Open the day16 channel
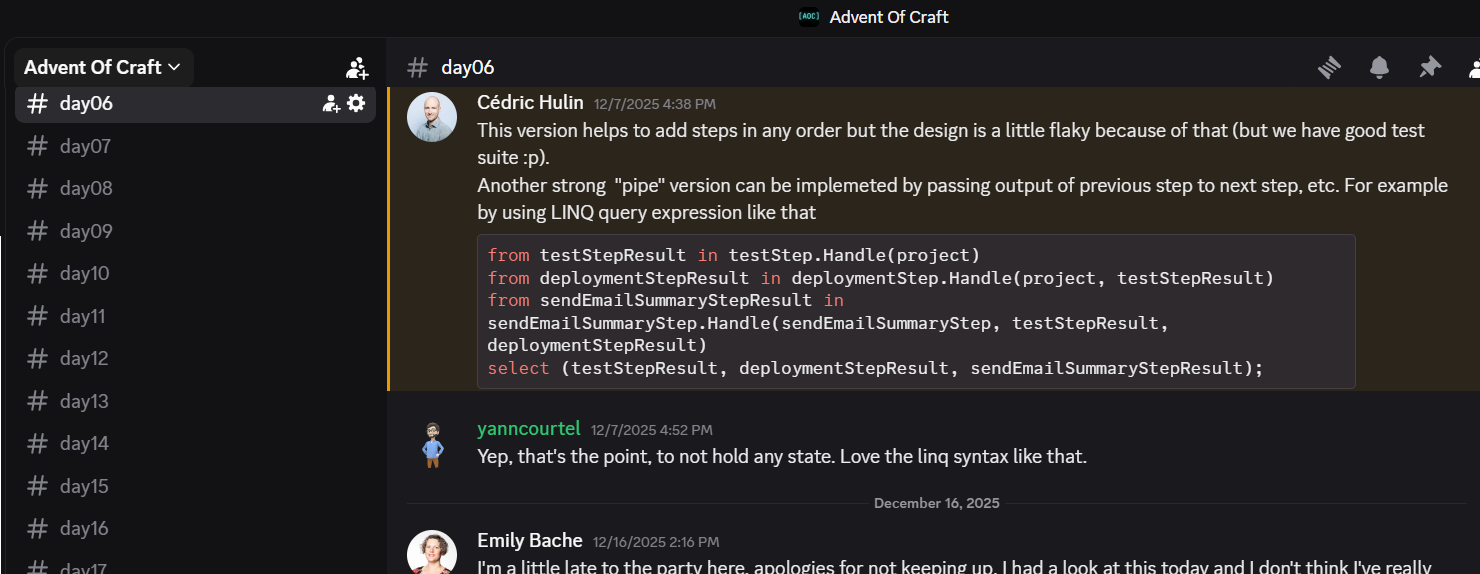 pyautogui.click(x=195, y=528)
